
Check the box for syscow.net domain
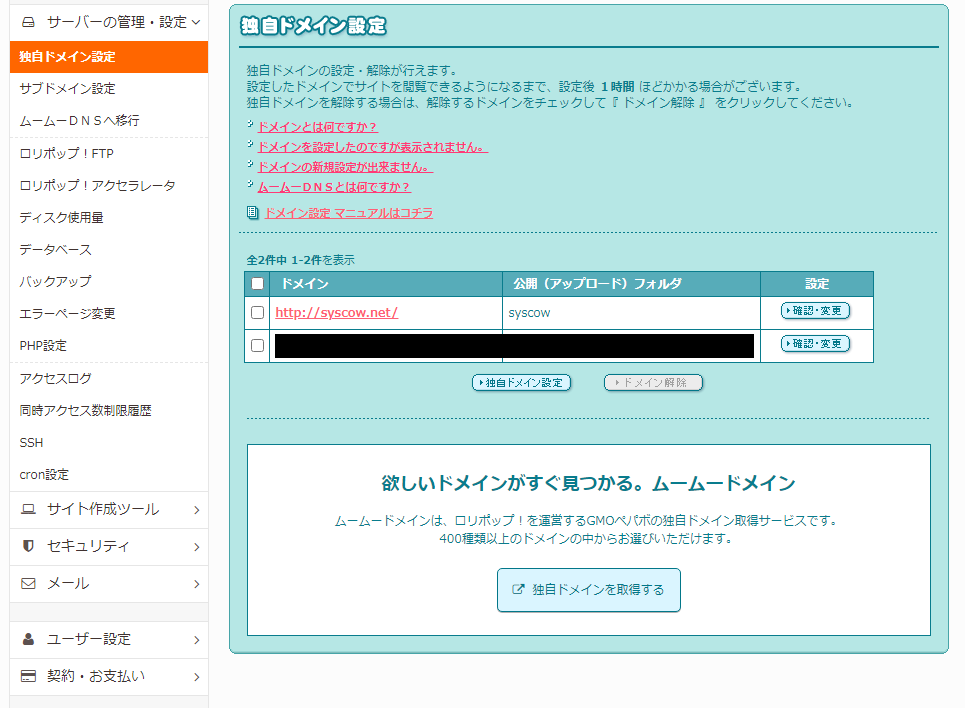click(257, 312)
